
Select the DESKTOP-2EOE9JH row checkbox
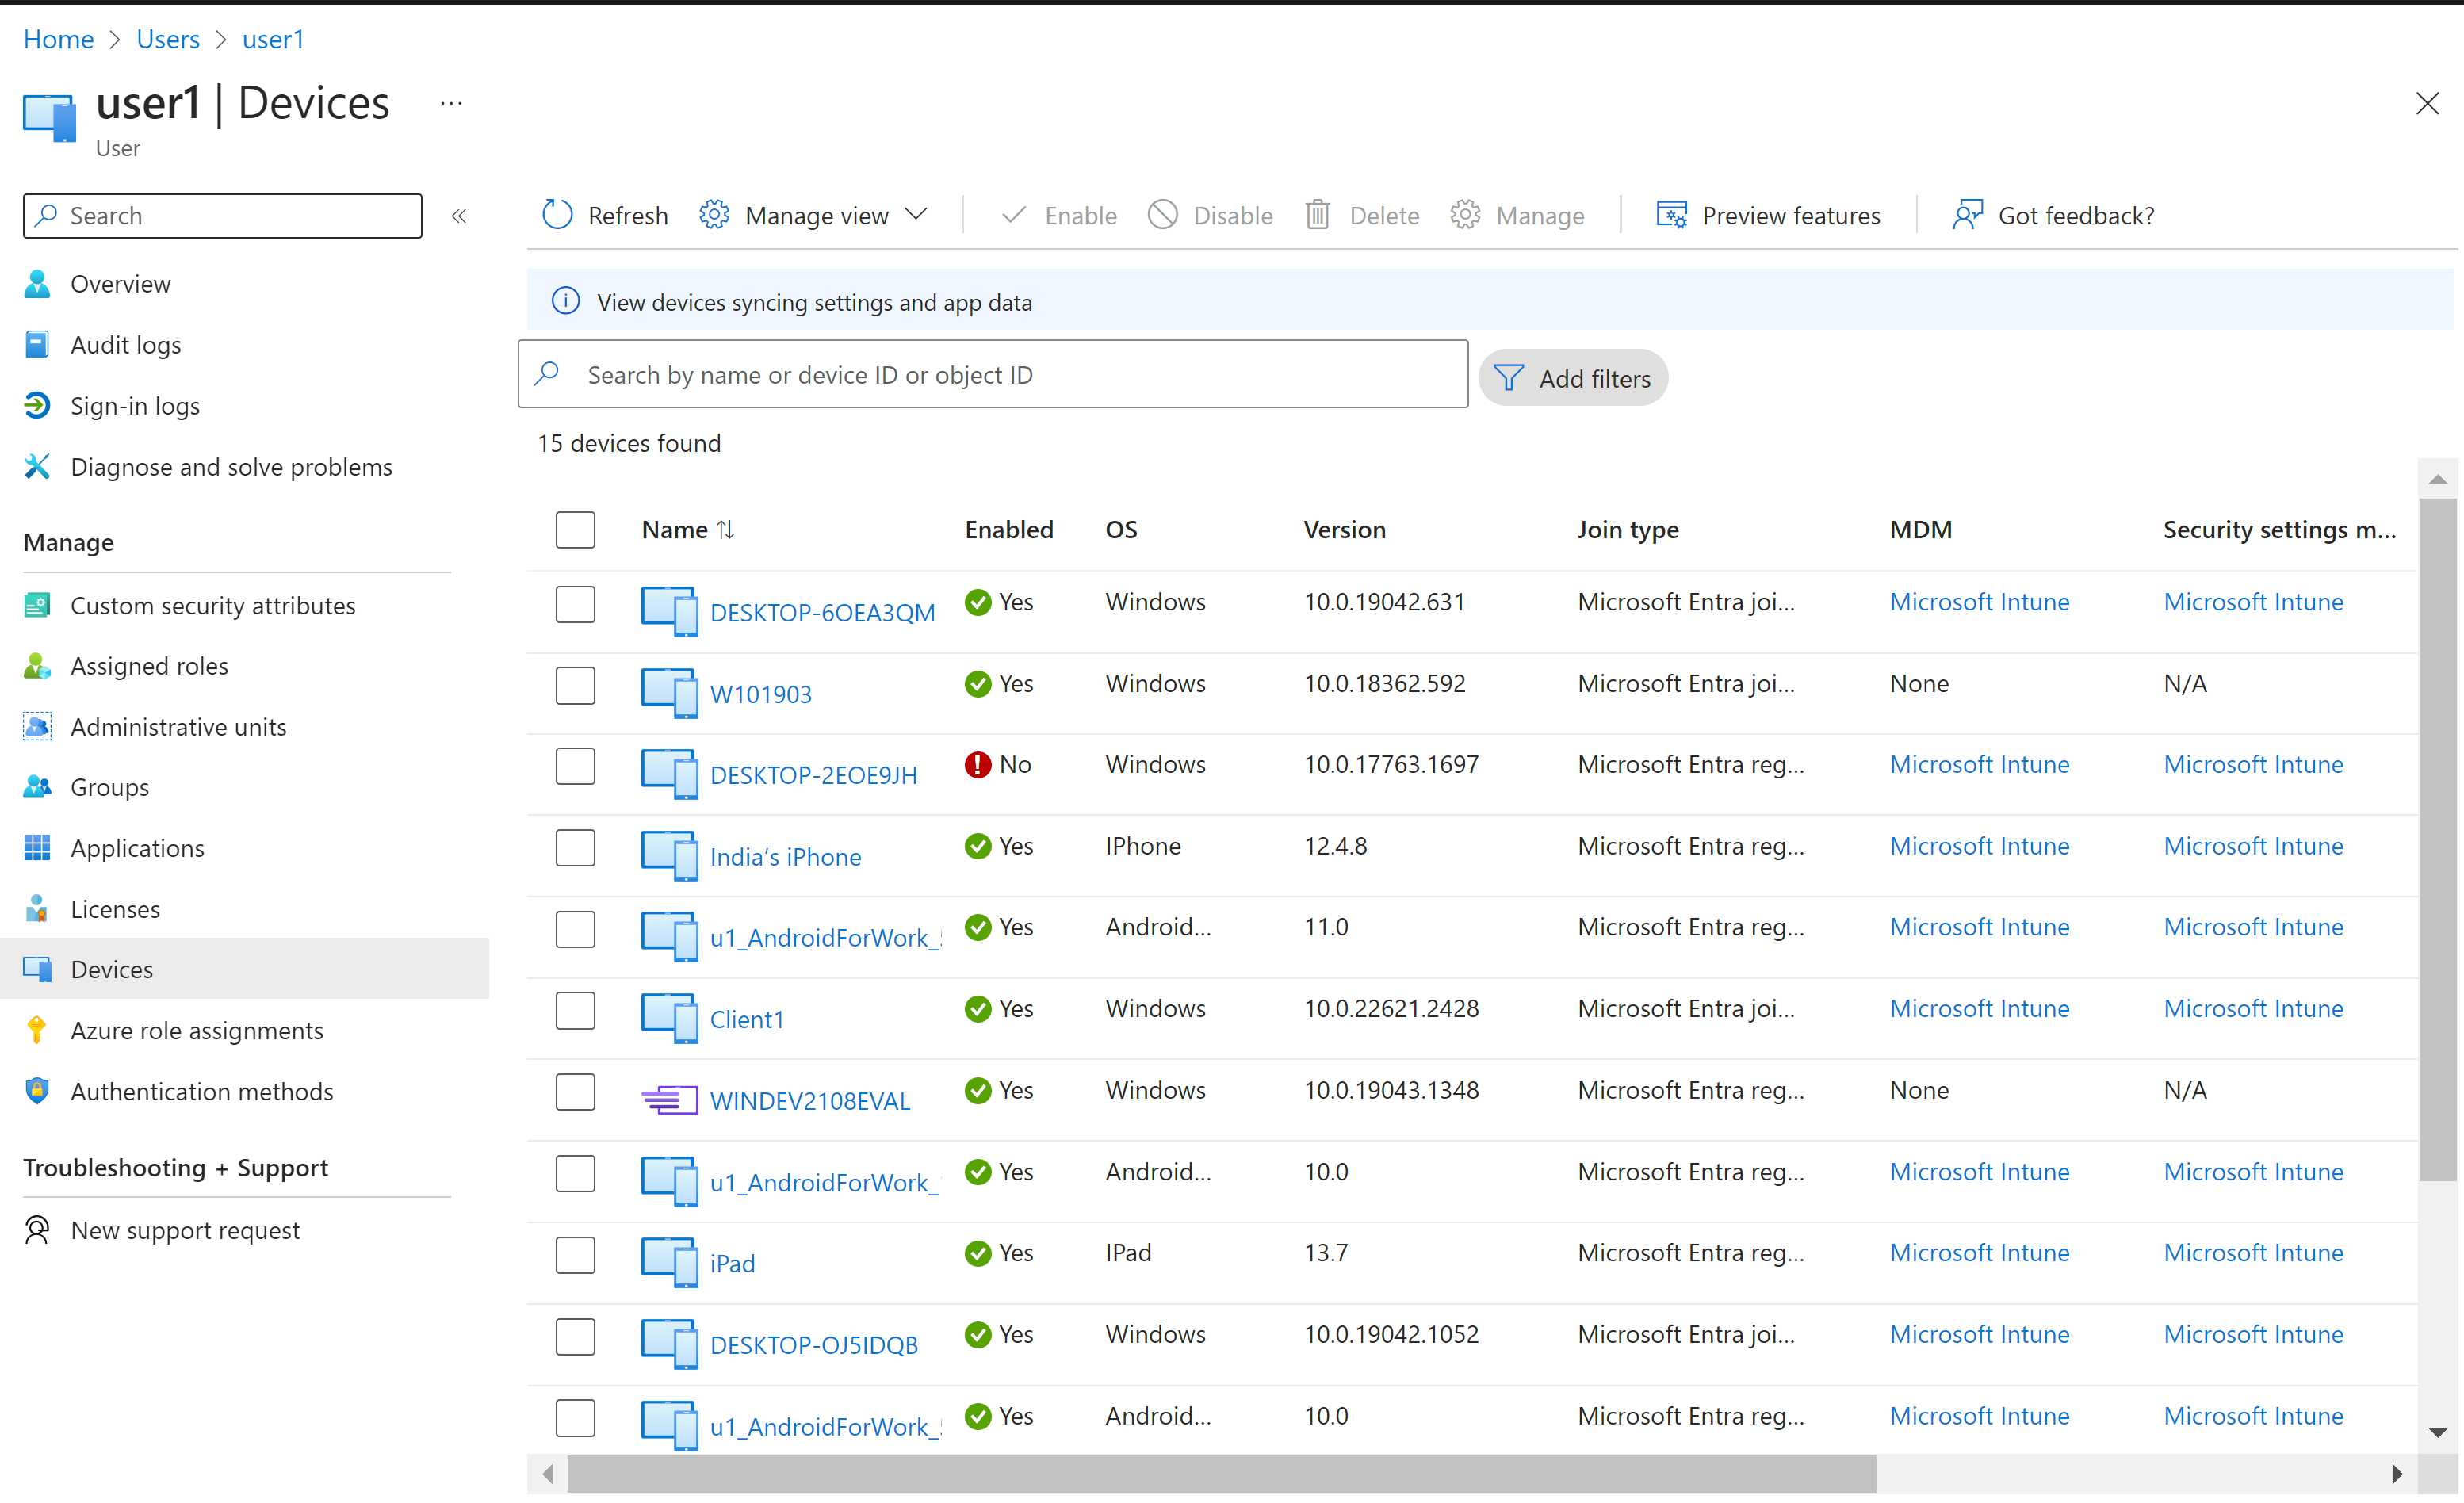point(575,767)
